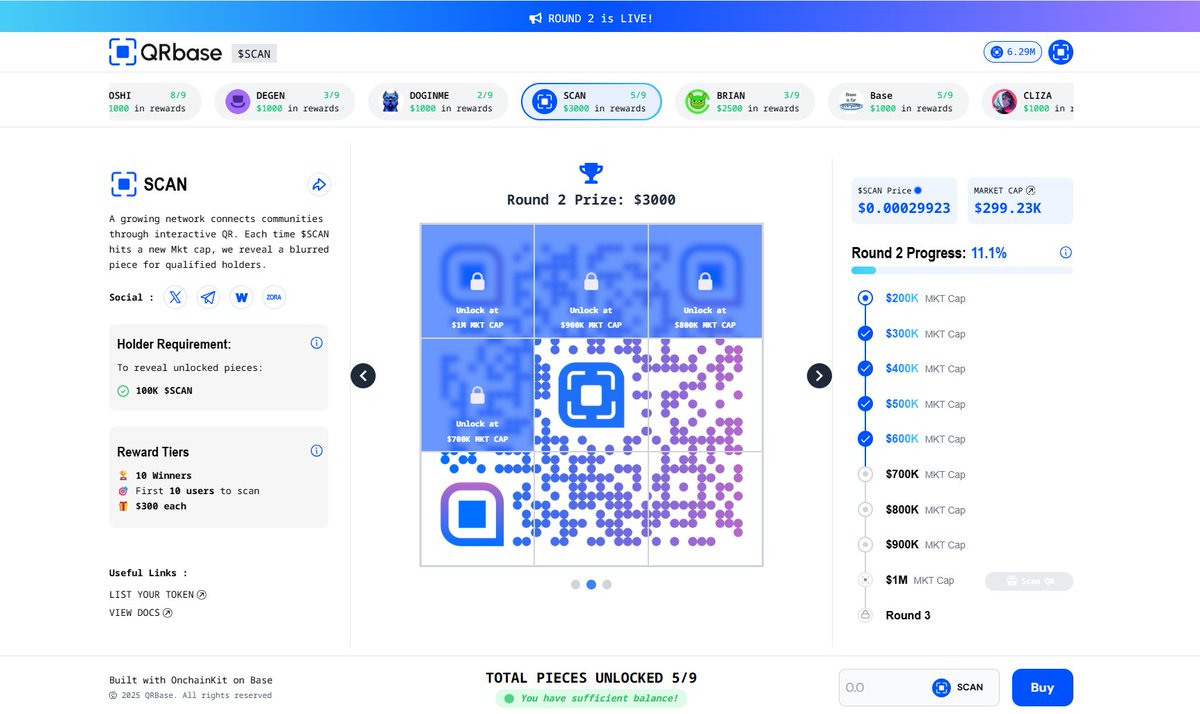Image resolution: width=1200 pixels, height=714 pixels.
Task: Click the Round 2 Progress info icon
Action: 1066,253
